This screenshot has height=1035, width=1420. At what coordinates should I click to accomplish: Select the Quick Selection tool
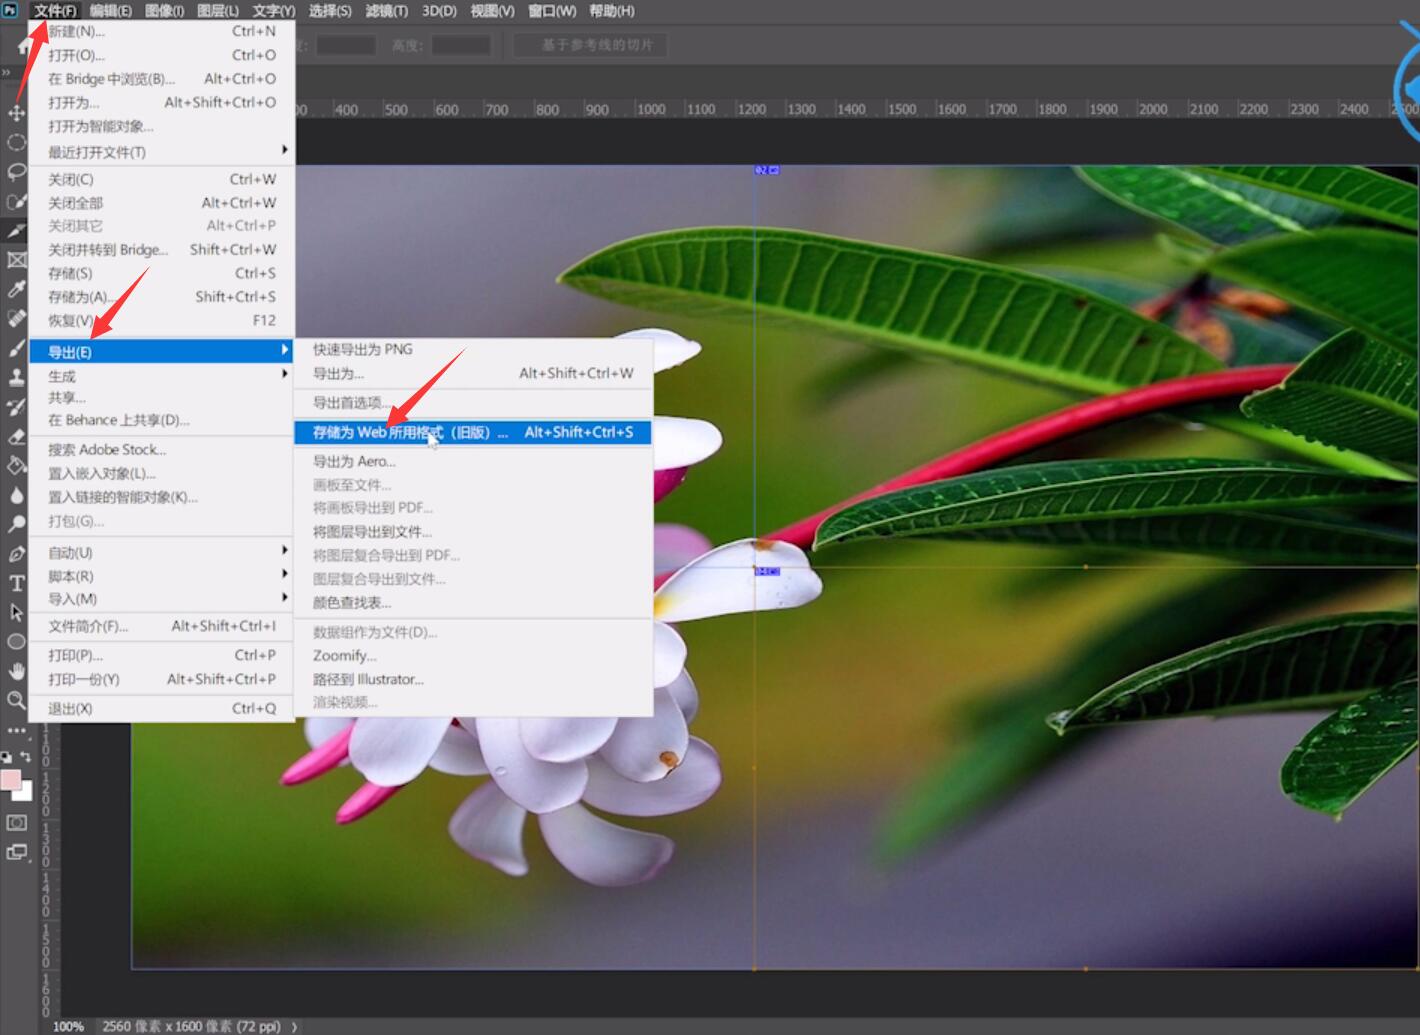click(x=16, y=201)
